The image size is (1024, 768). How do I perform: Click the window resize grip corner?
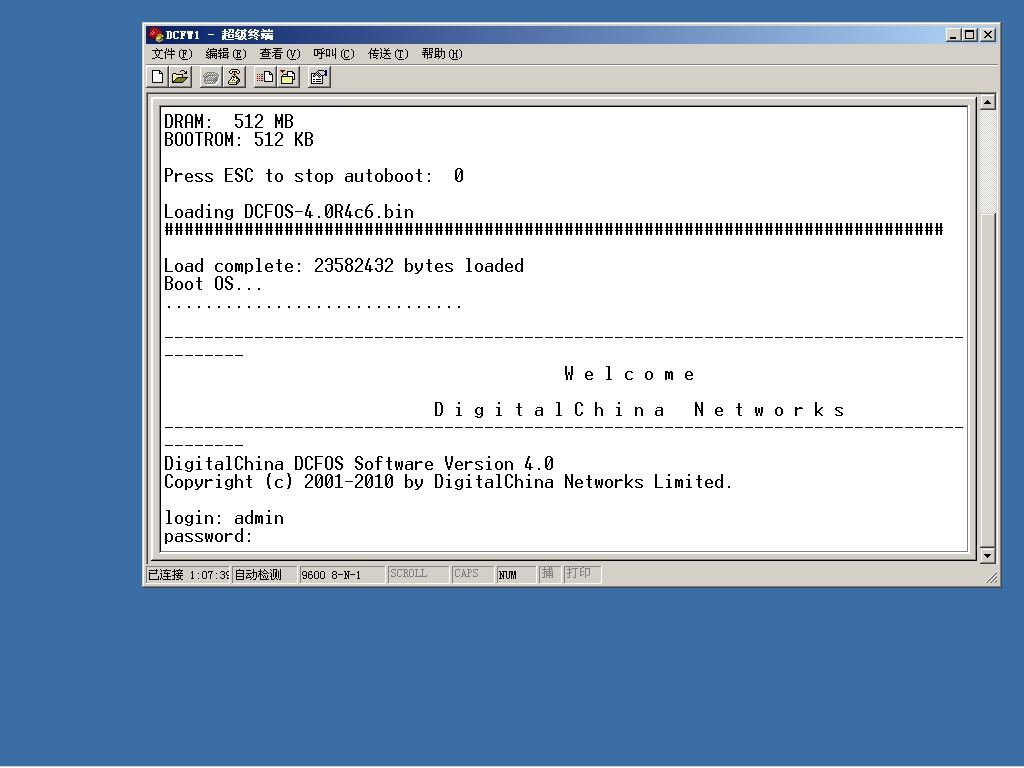991,577
